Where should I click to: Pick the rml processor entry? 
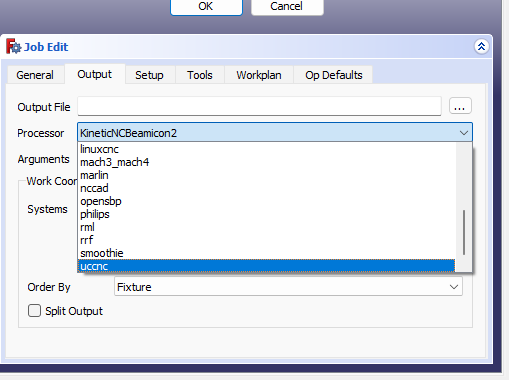(266, 227)
